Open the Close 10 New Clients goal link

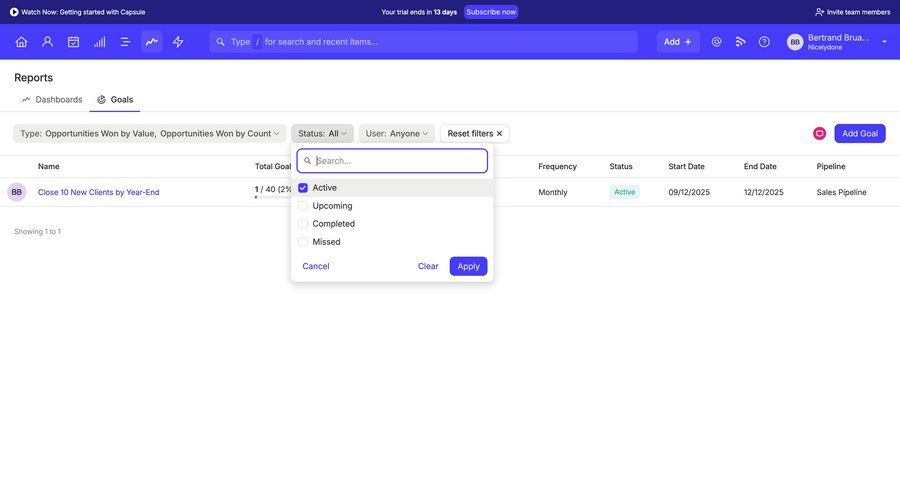coord(98,192)
